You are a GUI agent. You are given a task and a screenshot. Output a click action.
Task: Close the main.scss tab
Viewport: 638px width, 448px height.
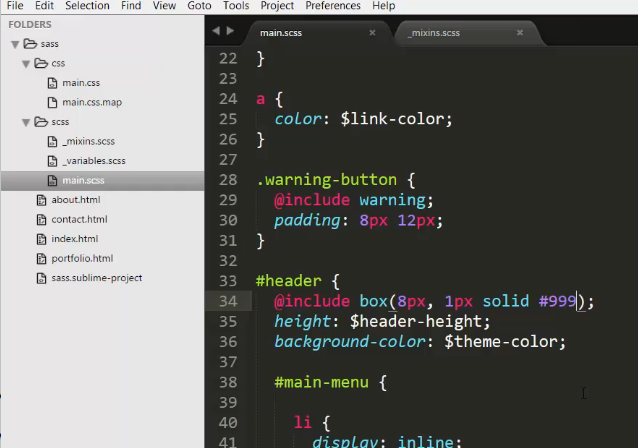point(372,33)
